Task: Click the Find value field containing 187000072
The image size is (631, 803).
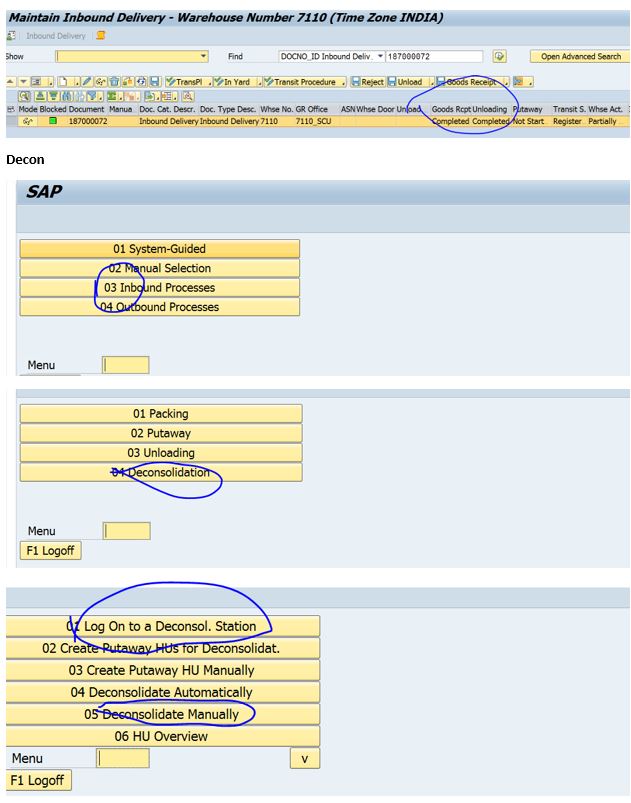Action: pyautogui.click(x=433, y=57)
